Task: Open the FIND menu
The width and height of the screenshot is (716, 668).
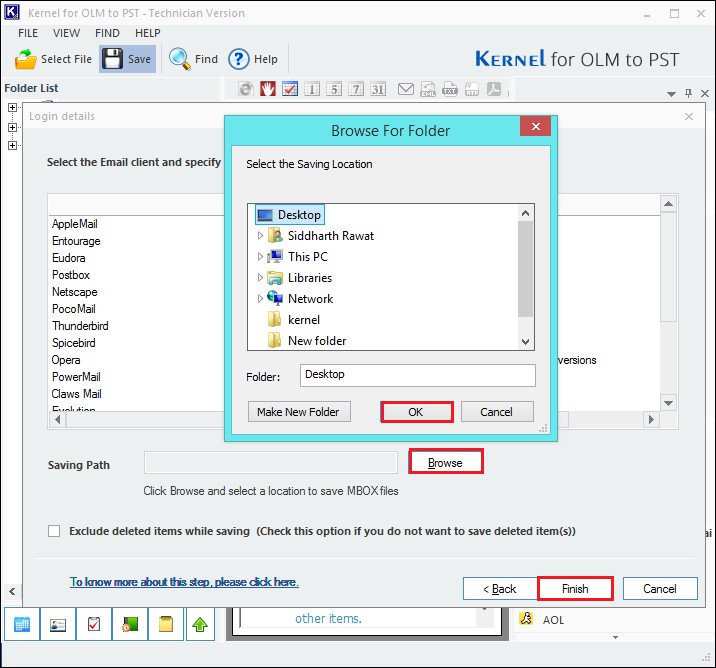Action: click(107, 33)
